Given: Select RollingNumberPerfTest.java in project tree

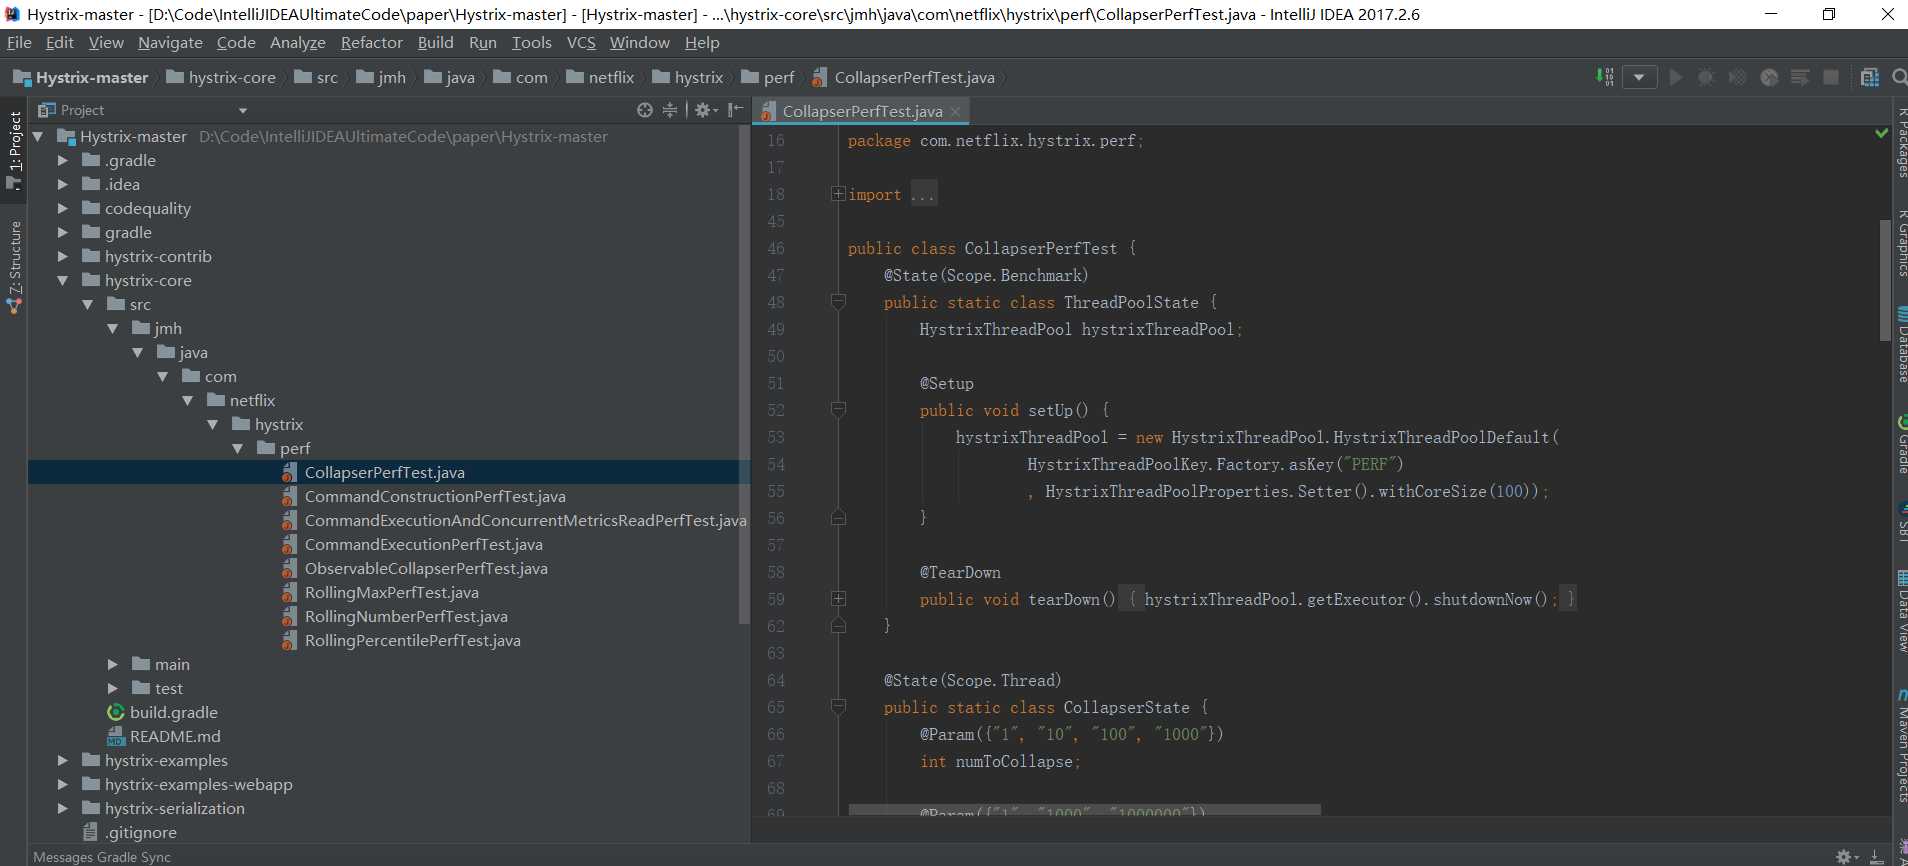Looking at the screenshot, I should click(406, 616).
